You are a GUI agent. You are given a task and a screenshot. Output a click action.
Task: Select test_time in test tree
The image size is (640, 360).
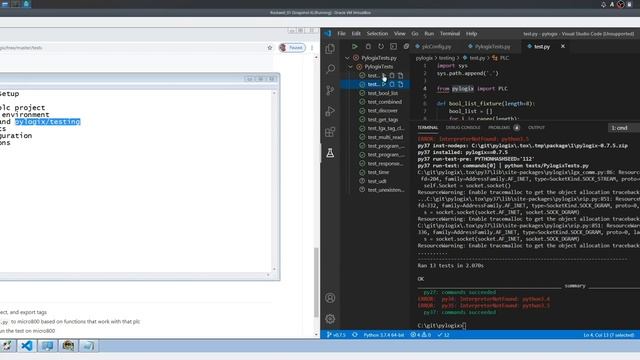378,172
